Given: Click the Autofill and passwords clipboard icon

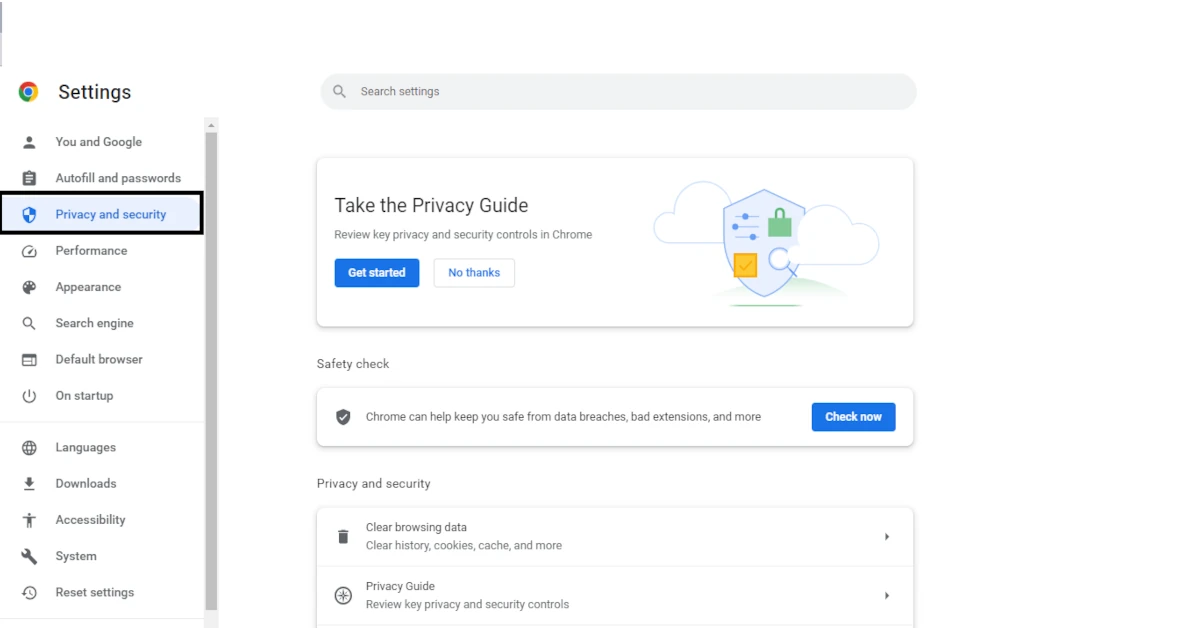Looking at the screenshot, I should point(29,178).
